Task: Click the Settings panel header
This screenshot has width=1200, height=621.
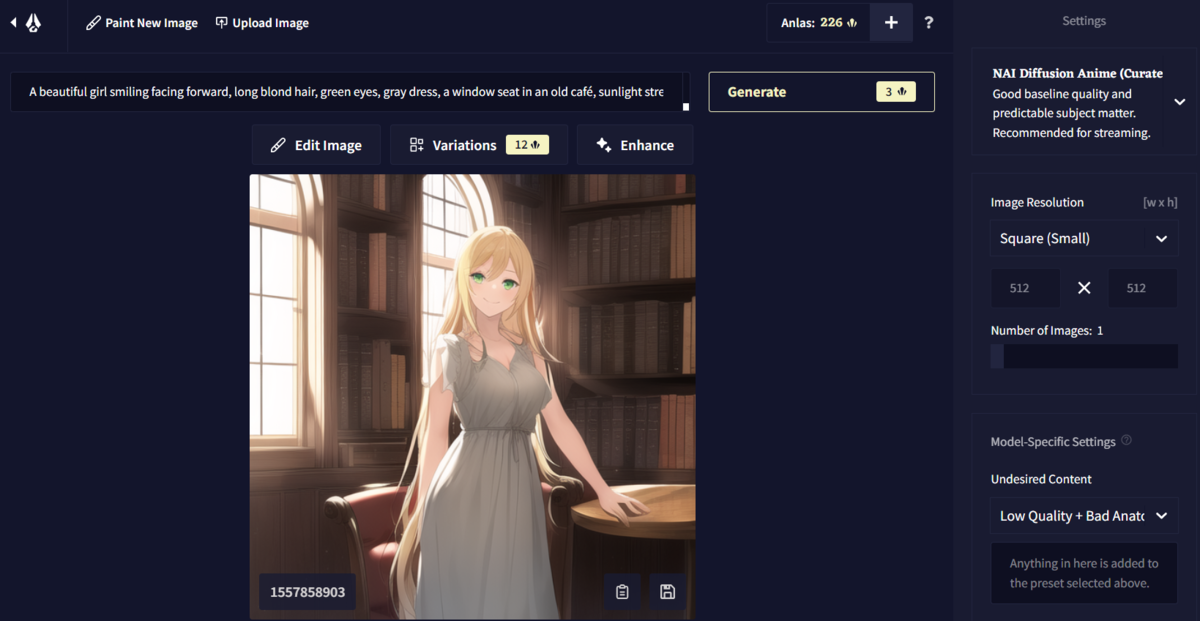Action: [1084, 21]
